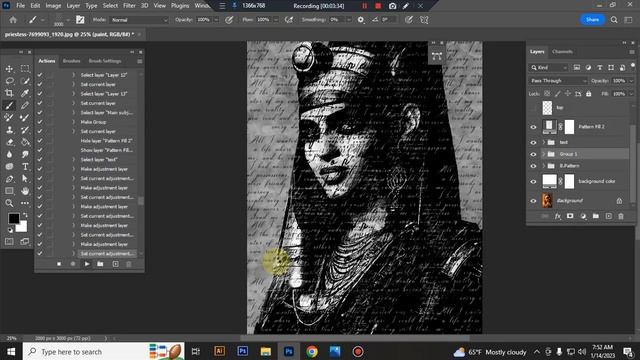Click lock all padlock icon in Layers panel

pyautogui.click(x=588, y=94)
